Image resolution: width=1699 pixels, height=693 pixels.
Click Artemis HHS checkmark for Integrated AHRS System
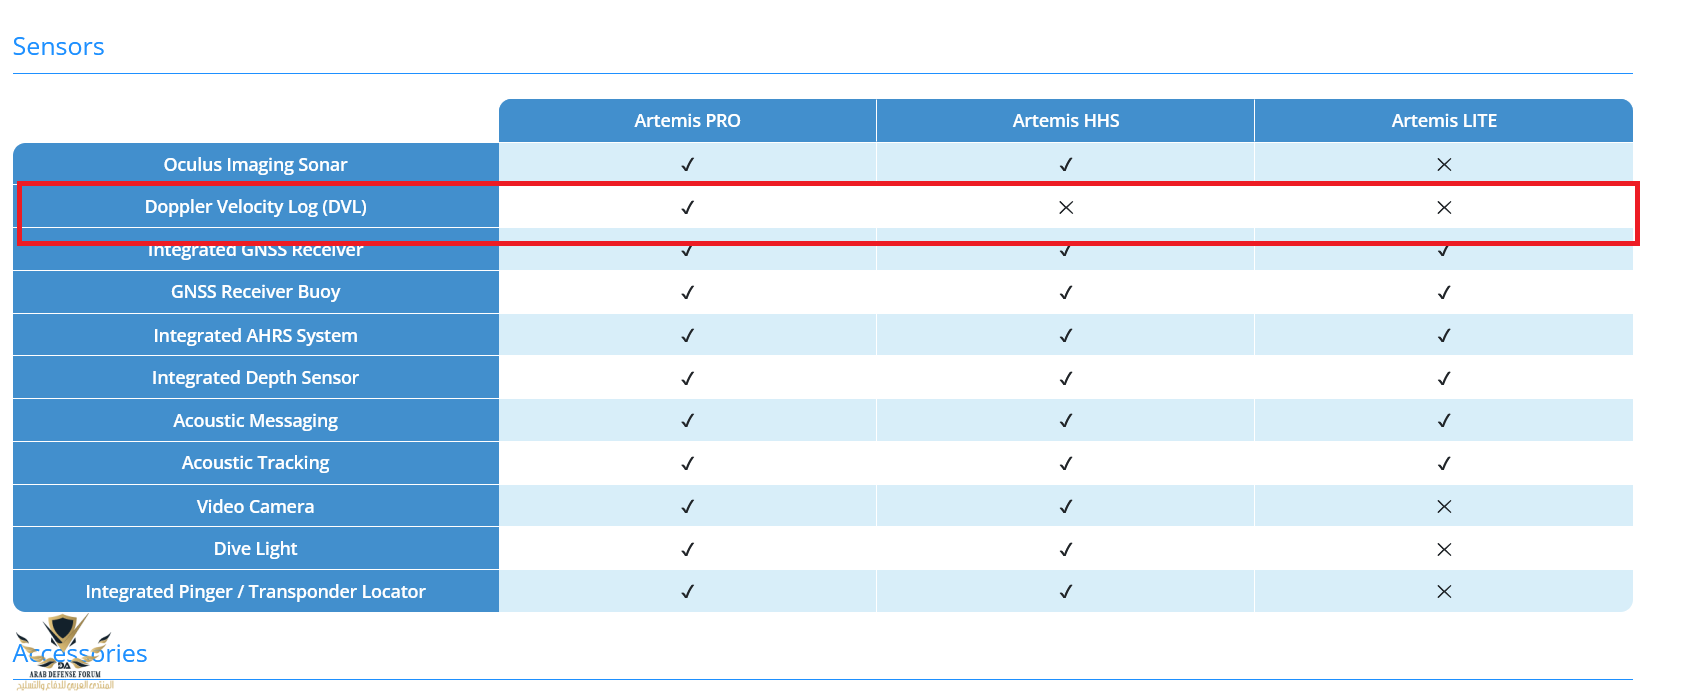(x=1066, y=336)
